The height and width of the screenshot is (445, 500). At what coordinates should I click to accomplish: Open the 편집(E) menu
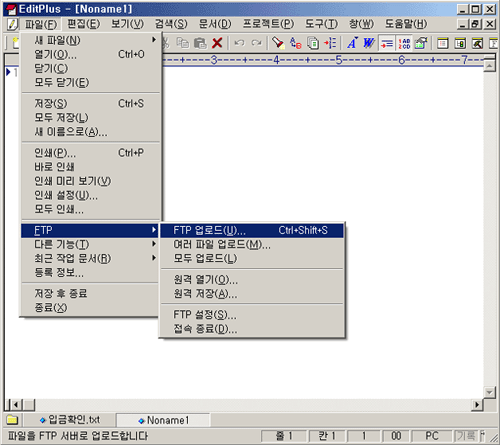[x=83, y=24]
